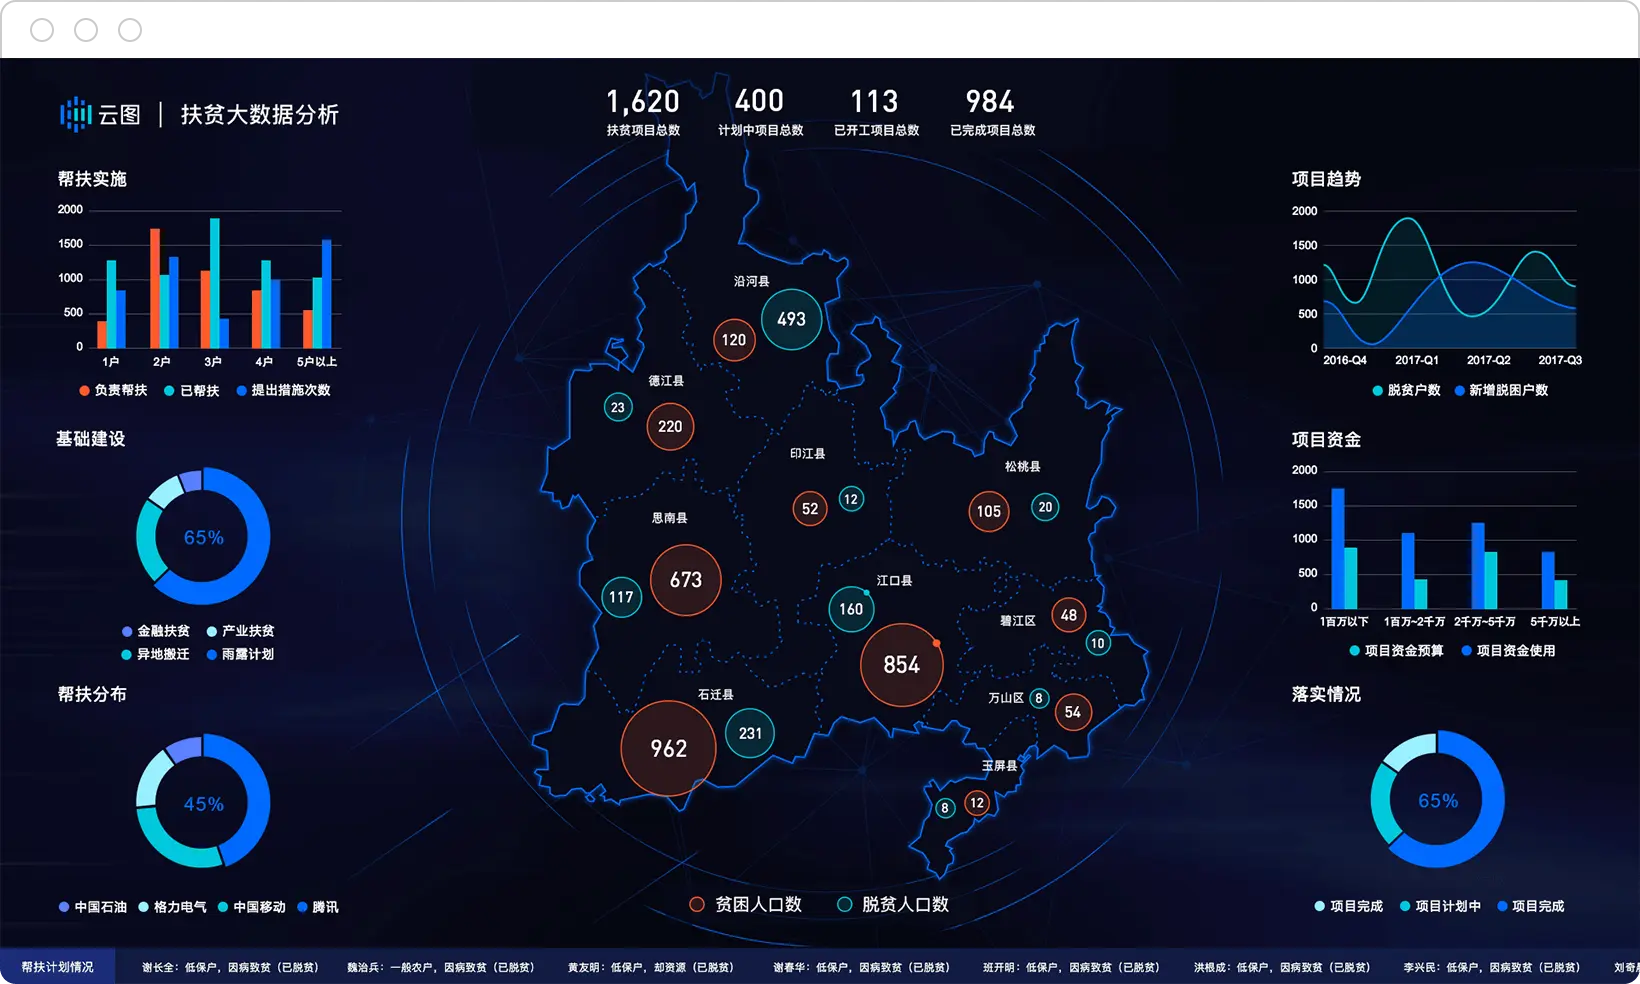Click the 45% donut chart center

click(x=203, y=804)
